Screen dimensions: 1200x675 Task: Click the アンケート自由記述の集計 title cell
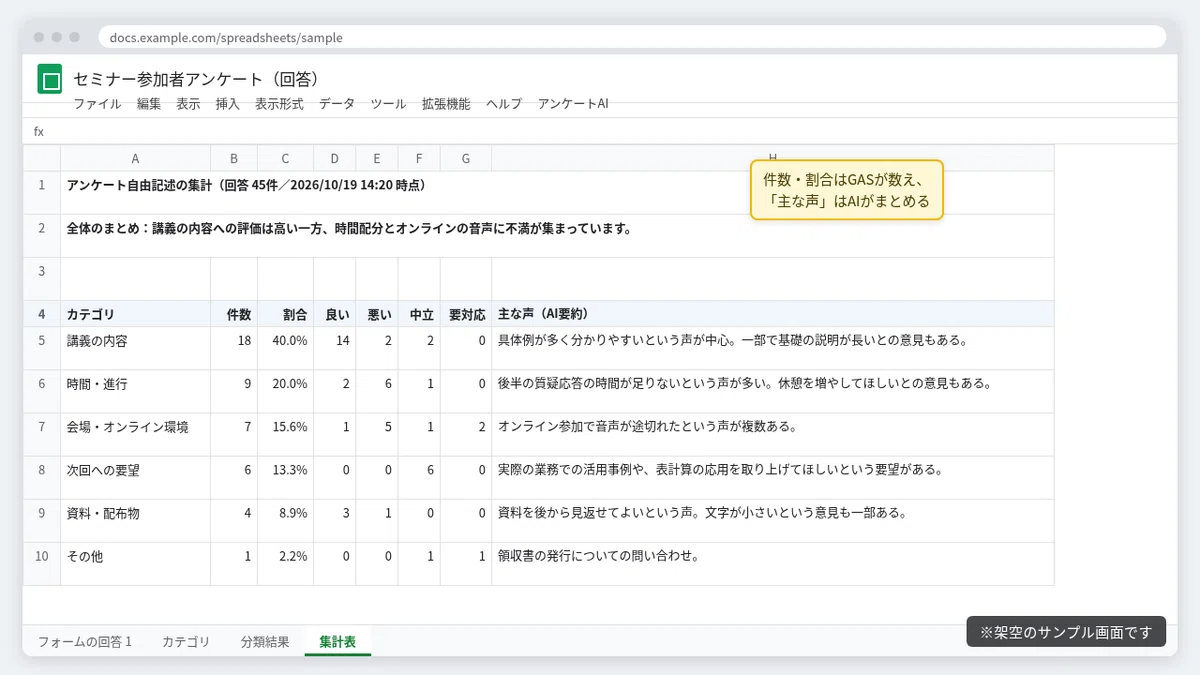click(557, 192)
